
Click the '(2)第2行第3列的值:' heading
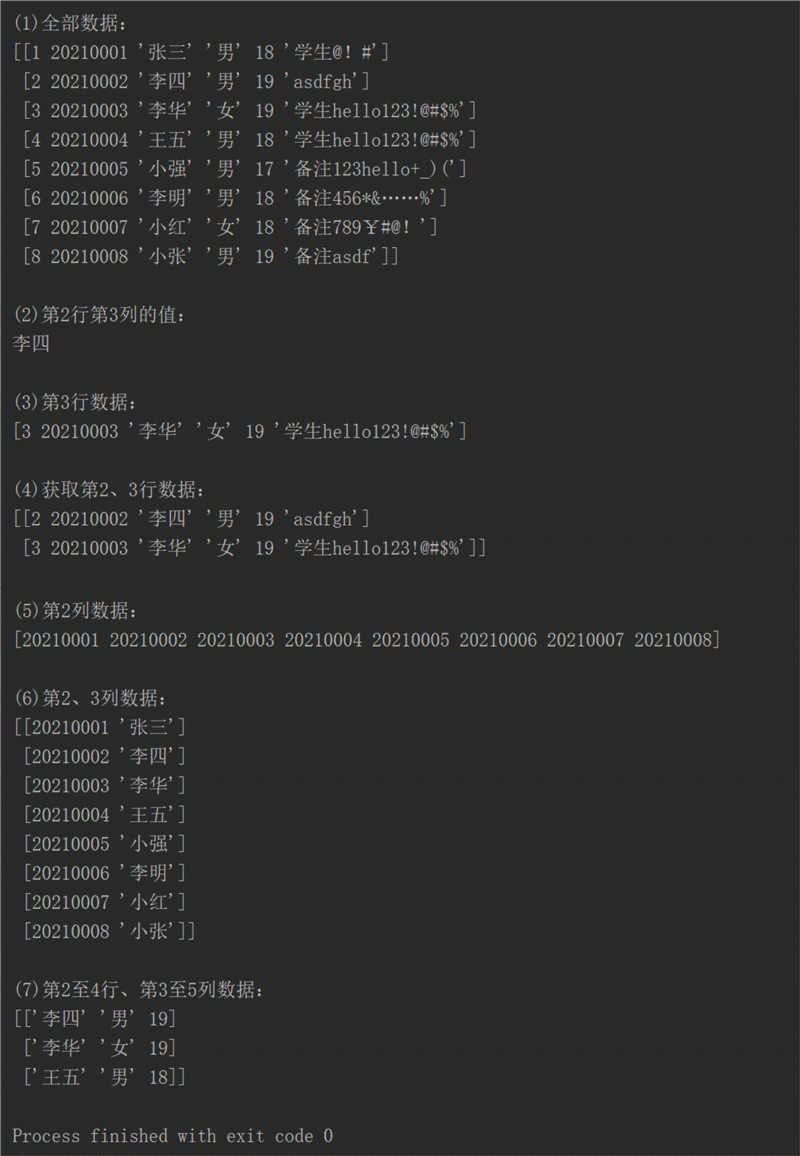(100, 315)
